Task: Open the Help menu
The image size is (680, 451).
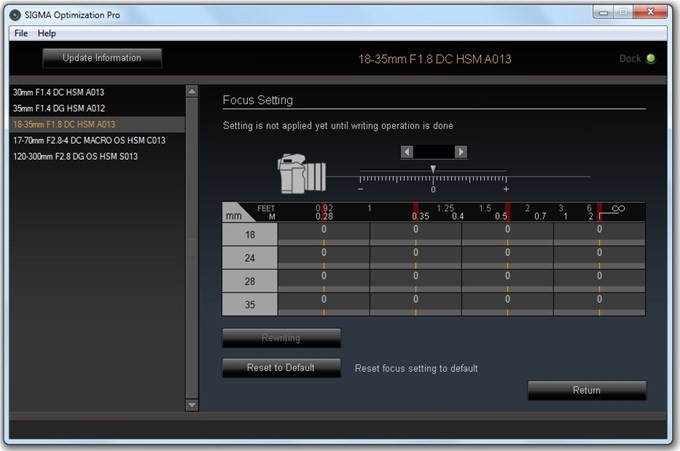Action: click(47, 33)
